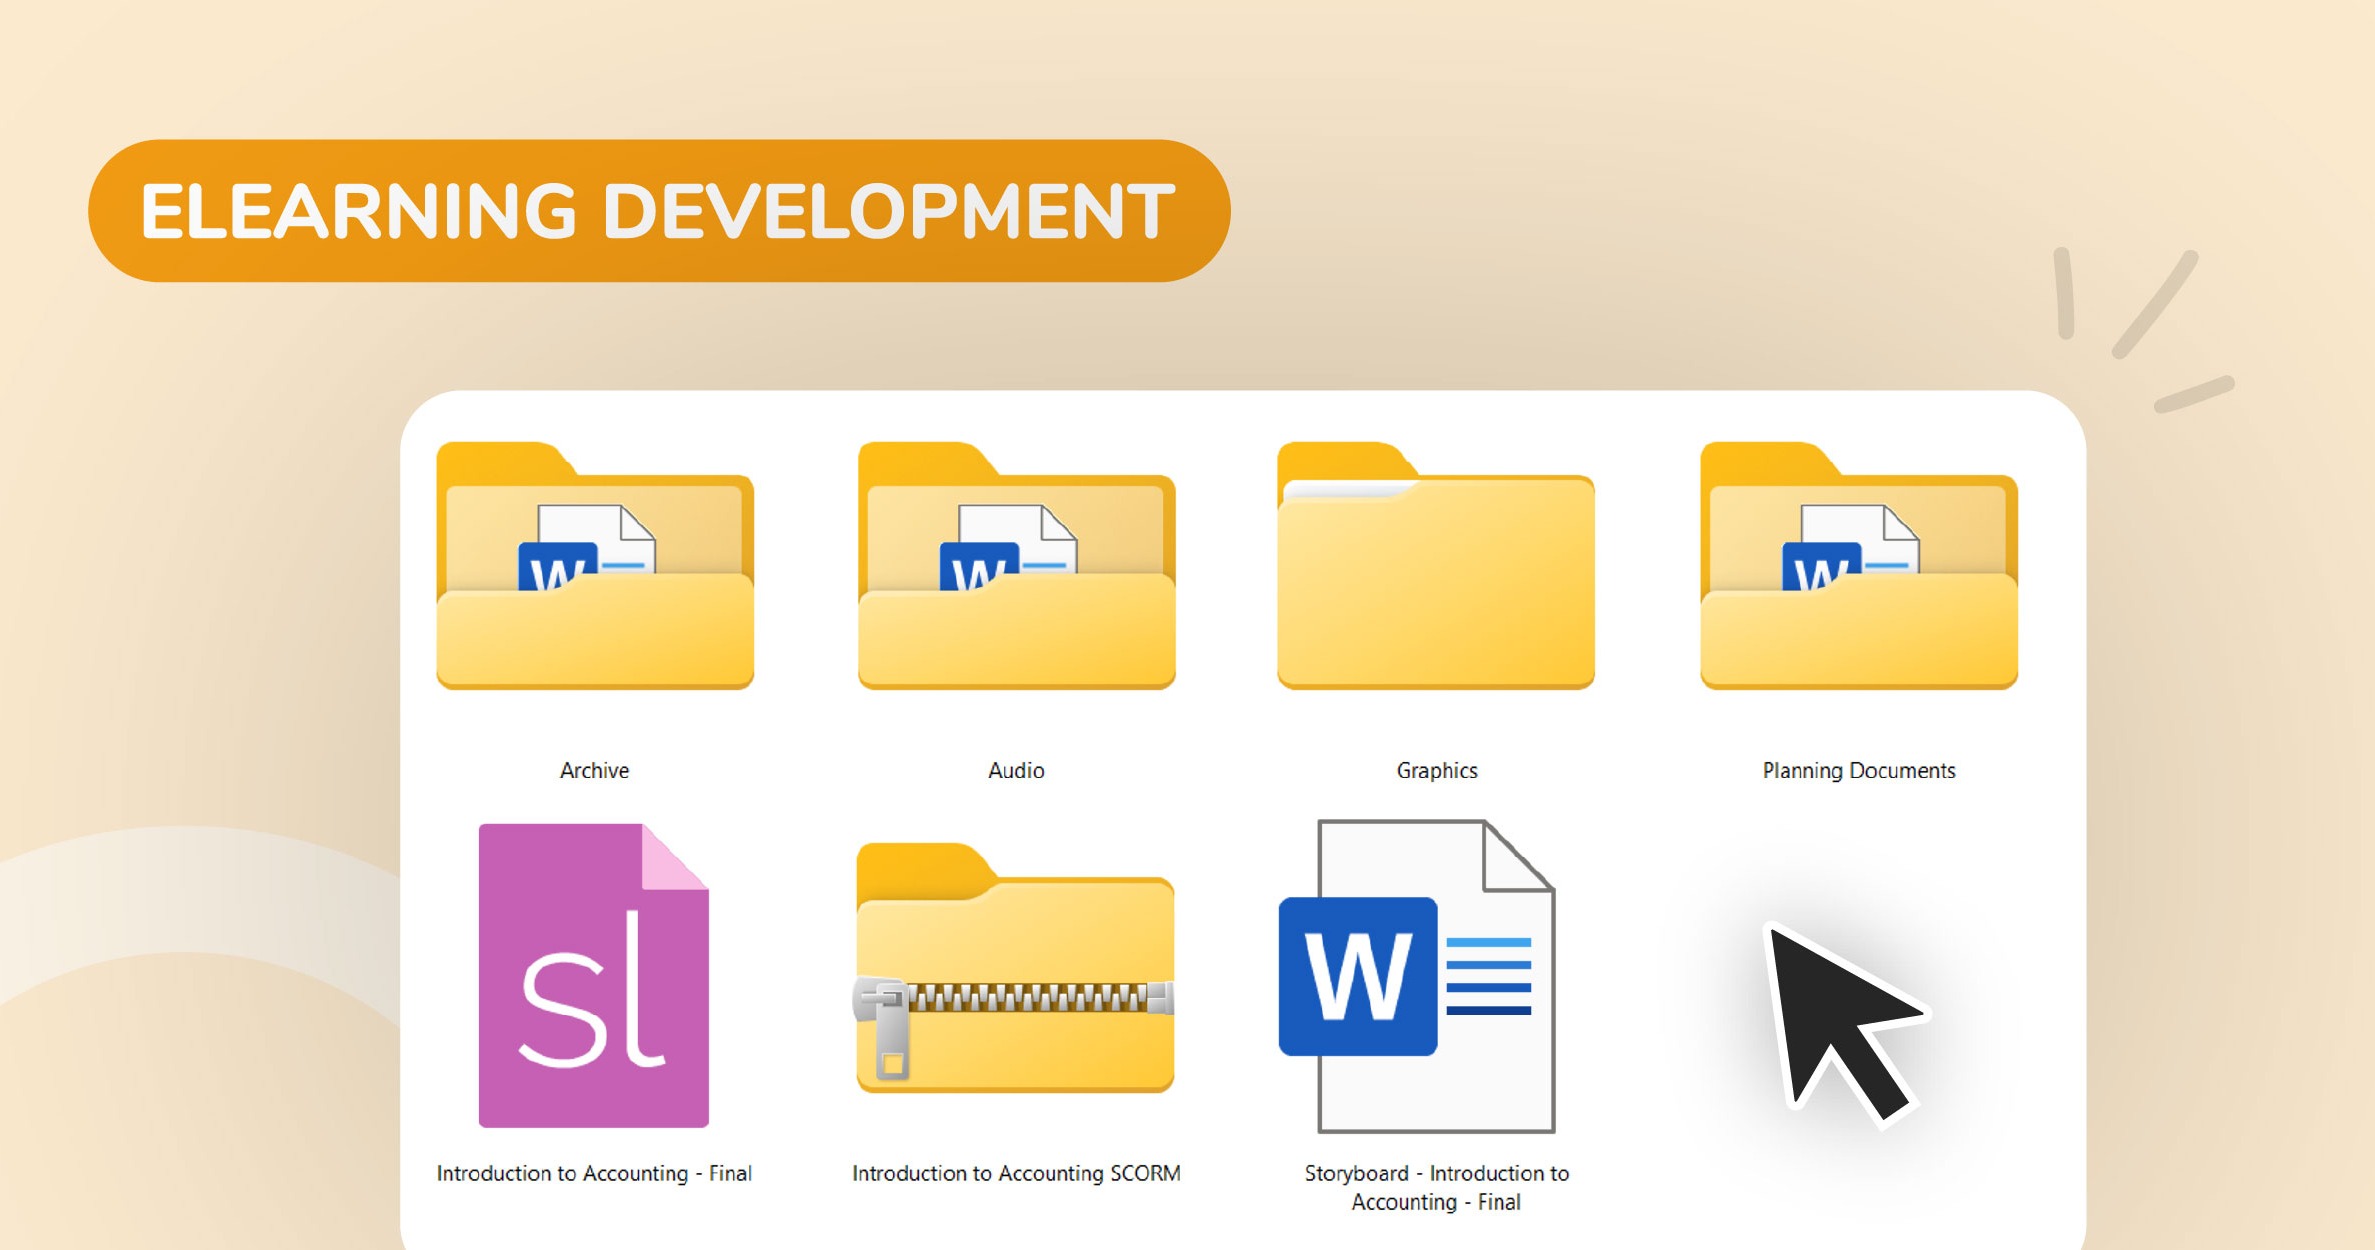Click "Introduction to Accounting - Final" file name
Viewport: 2375px width, 1250px height.
[x=594, y=1173]
